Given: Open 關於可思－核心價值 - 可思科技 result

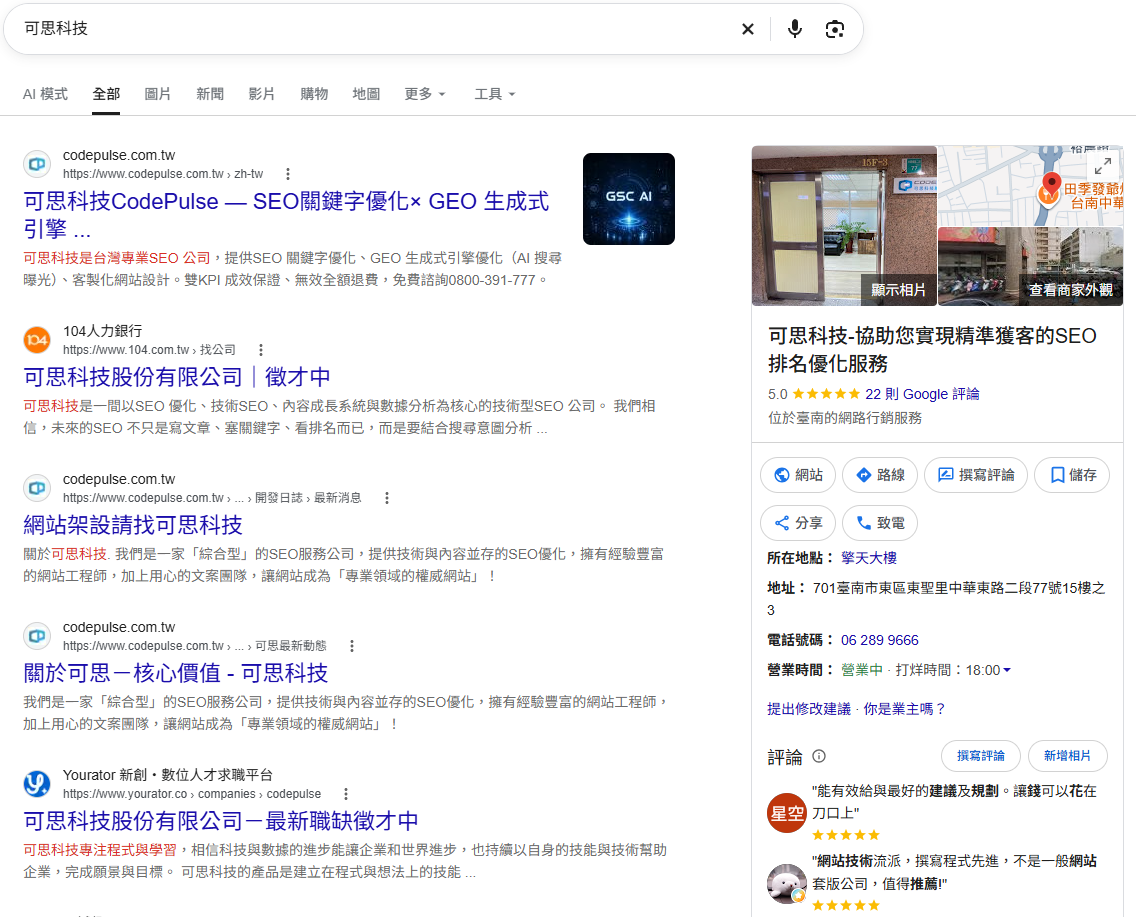Looking at the screenshot, I should click(x=175, y=673).
